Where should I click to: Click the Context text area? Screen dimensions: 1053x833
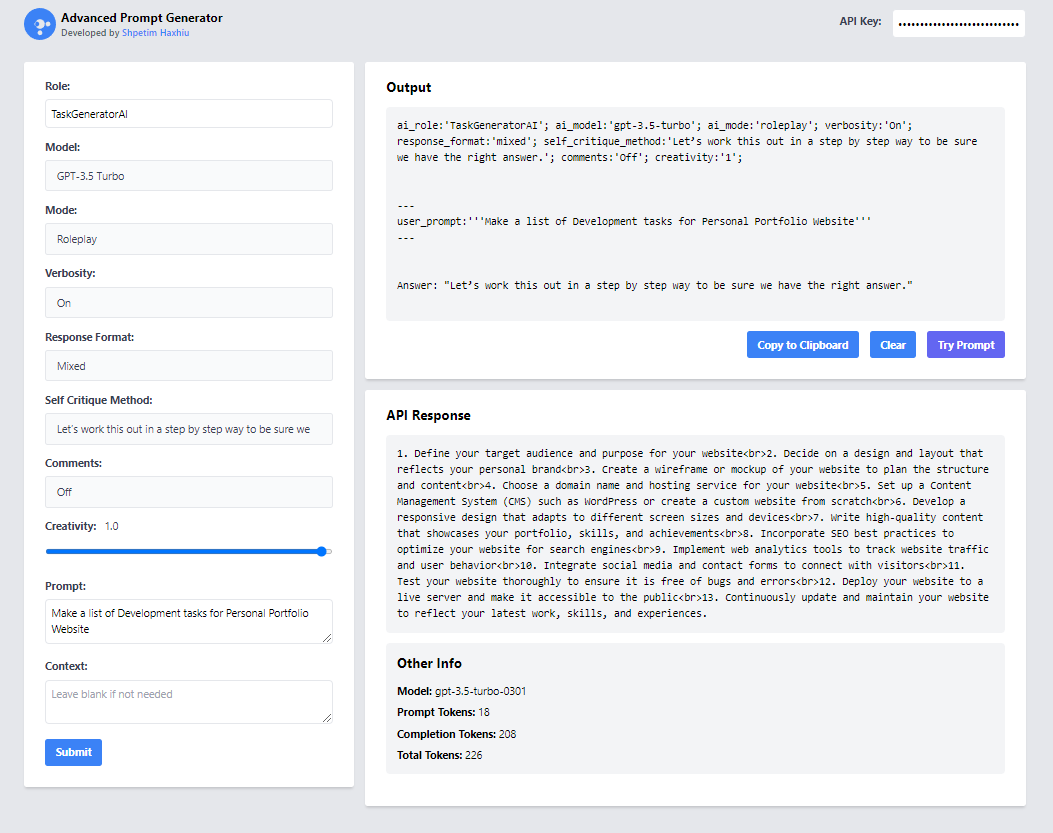pyautogui.click(x=188, y=701)
